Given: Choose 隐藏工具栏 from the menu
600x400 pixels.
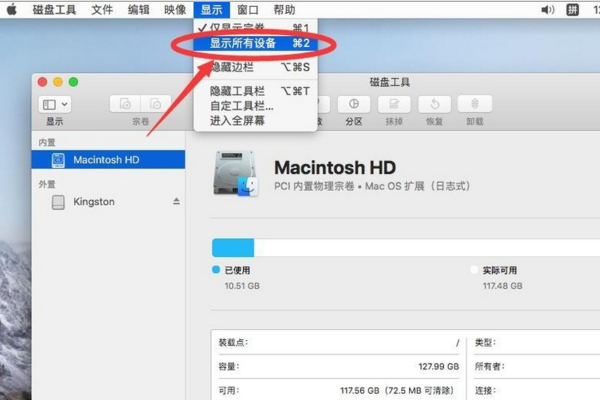Looking at the screenshot, I should 256,91.
